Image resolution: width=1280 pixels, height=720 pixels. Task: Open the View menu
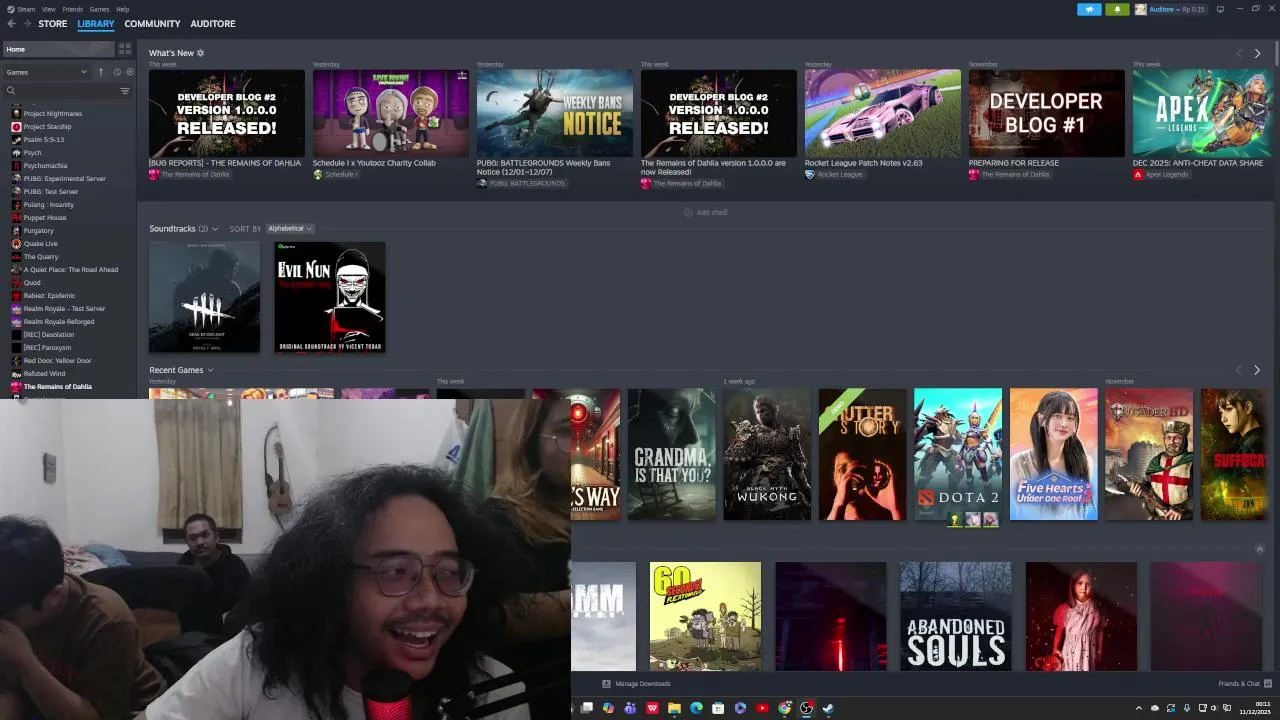pyautogui.click(x=49, y=9)
